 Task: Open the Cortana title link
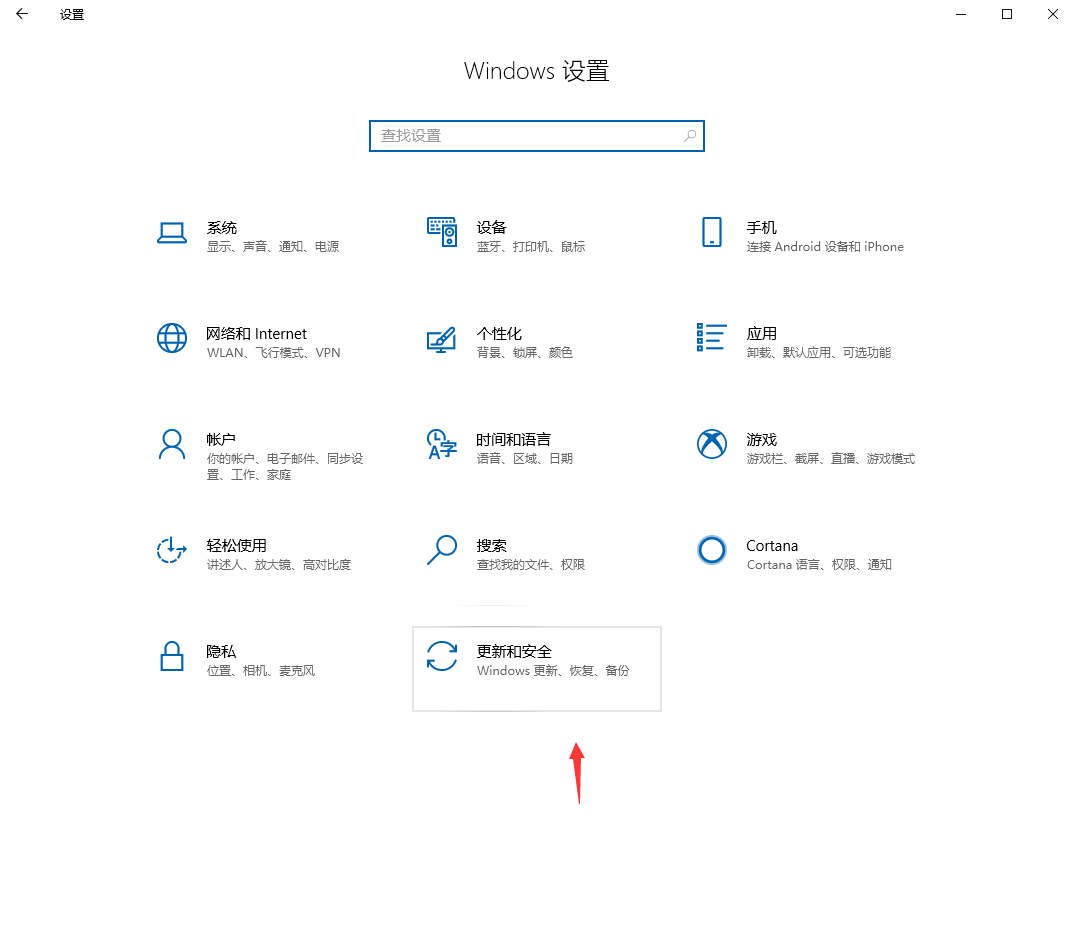click(x=772, y=546)
